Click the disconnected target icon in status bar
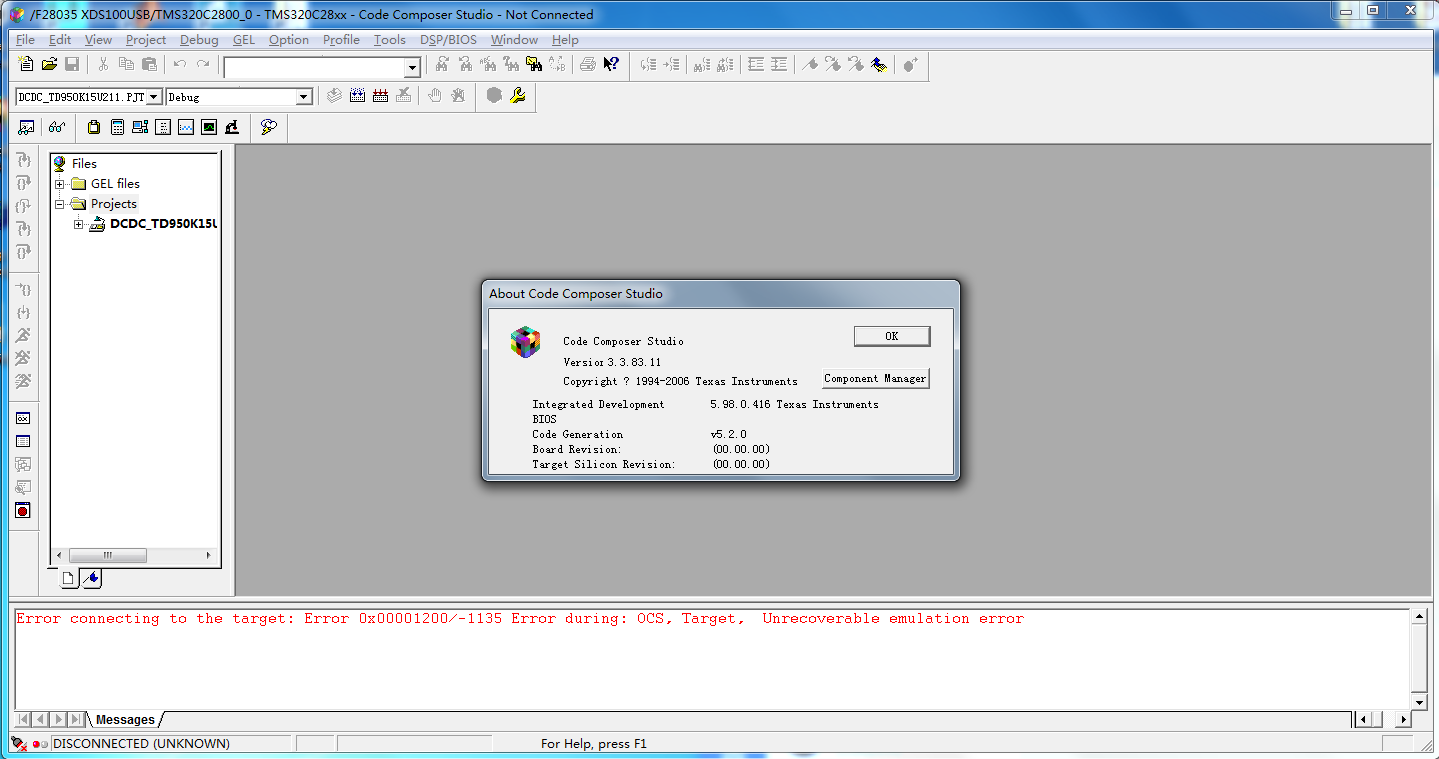This screenshot has width=1439, height=759. pyautogui.click(x=19, y=744)
